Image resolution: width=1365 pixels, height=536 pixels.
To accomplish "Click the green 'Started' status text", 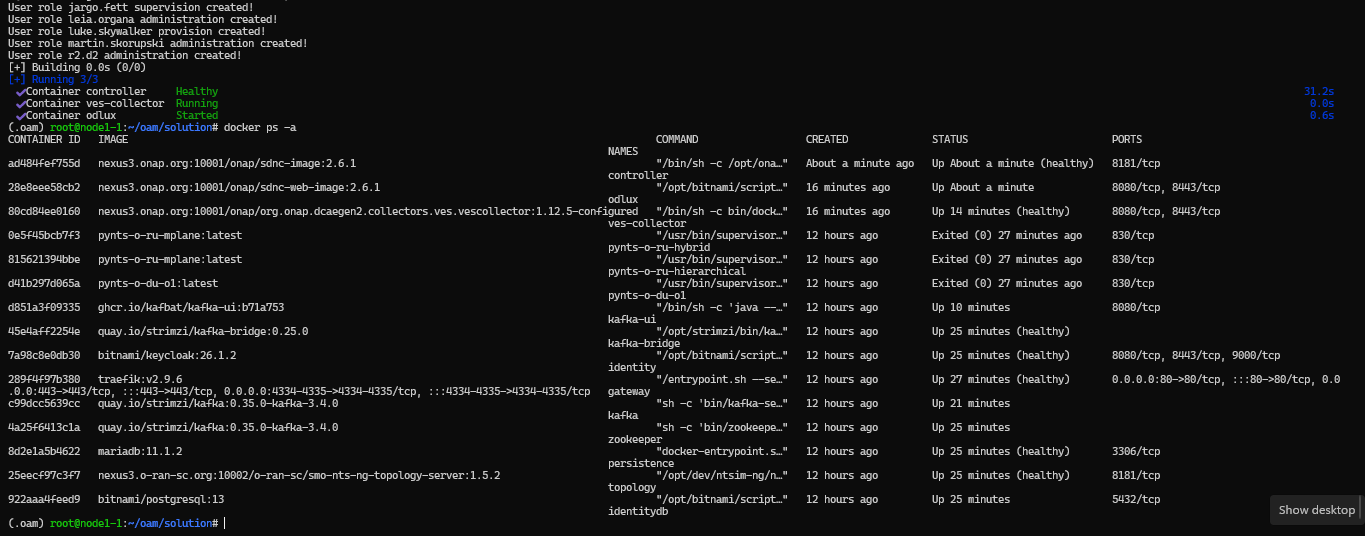I will pos(197,116).
